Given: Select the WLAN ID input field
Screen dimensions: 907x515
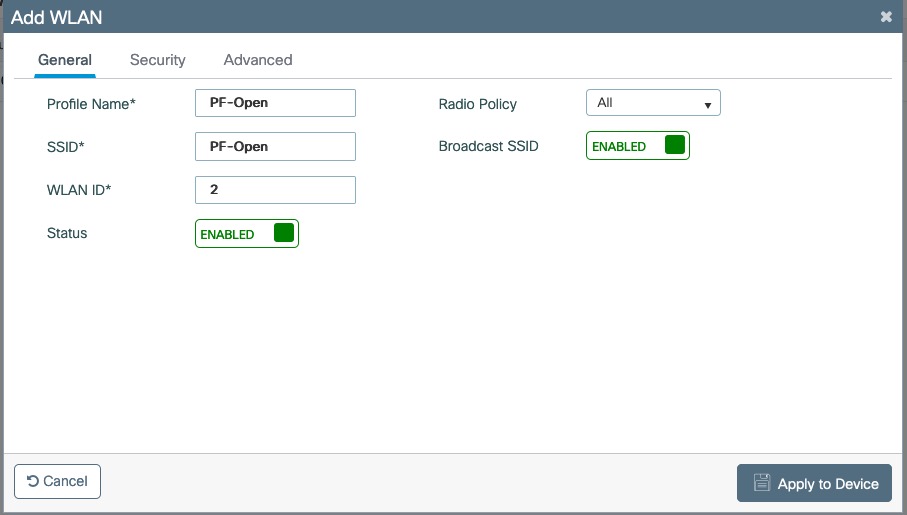Looking at the screenshot, I should click(275, 190).
